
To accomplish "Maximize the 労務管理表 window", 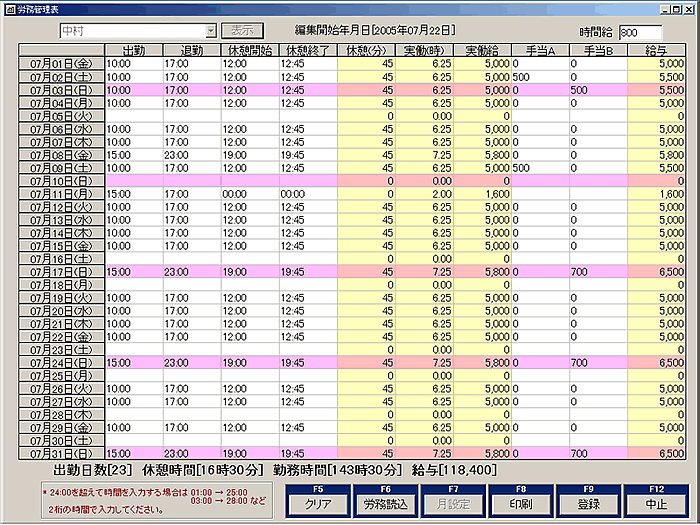I will click(x=677, y=9).
